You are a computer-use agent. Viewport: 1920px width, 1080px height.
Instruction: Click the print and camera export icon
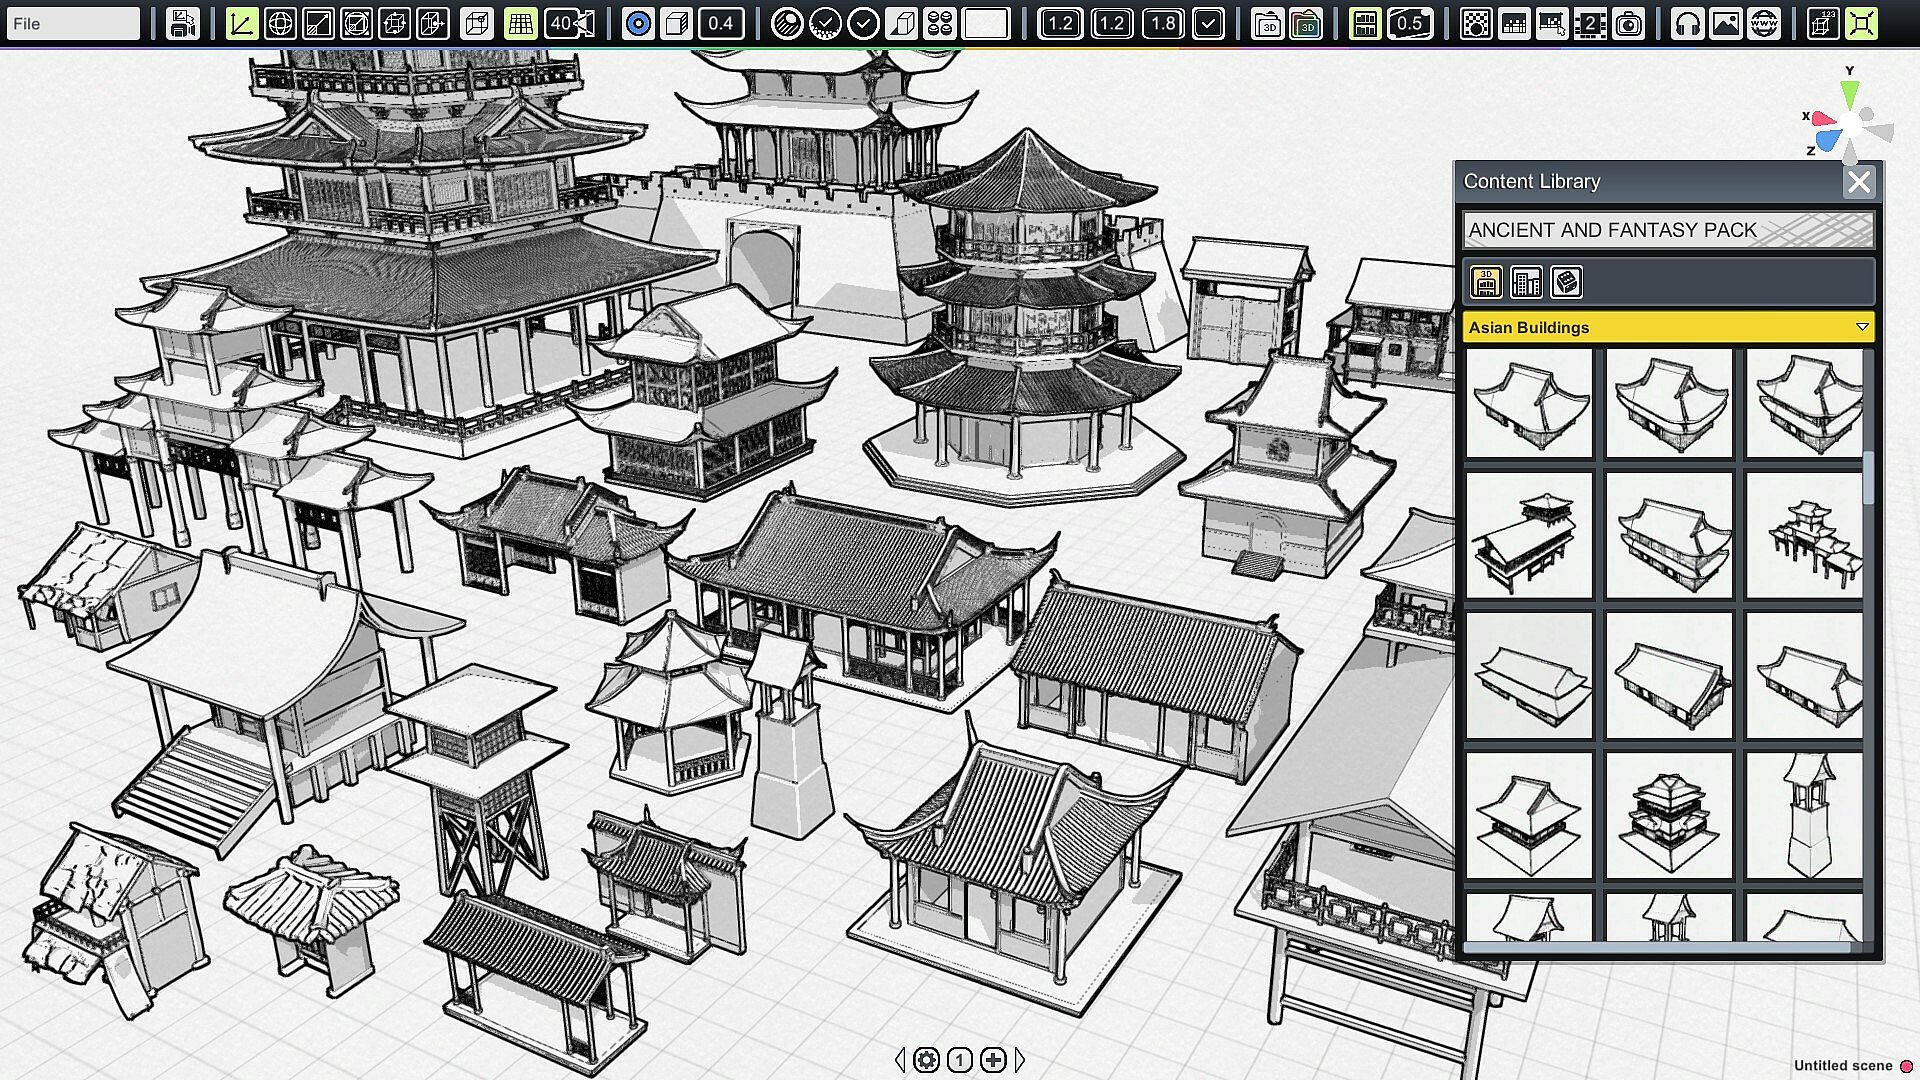(x=182, y=23)
